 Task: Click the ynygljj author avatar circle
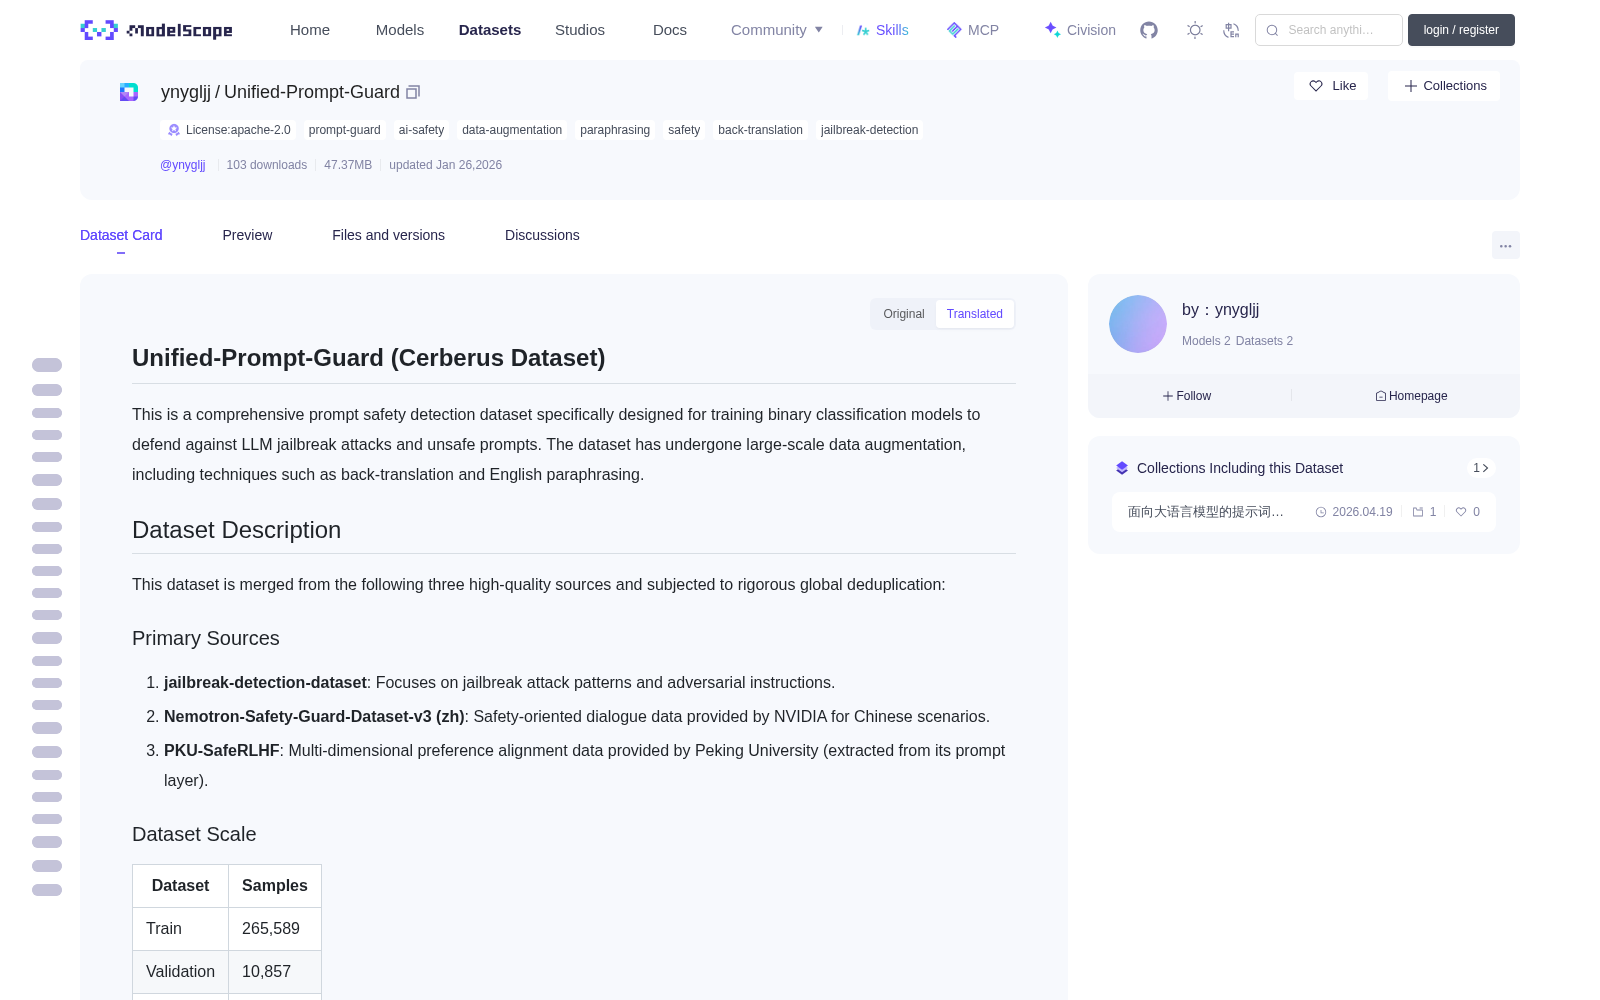coord(1138,324)
